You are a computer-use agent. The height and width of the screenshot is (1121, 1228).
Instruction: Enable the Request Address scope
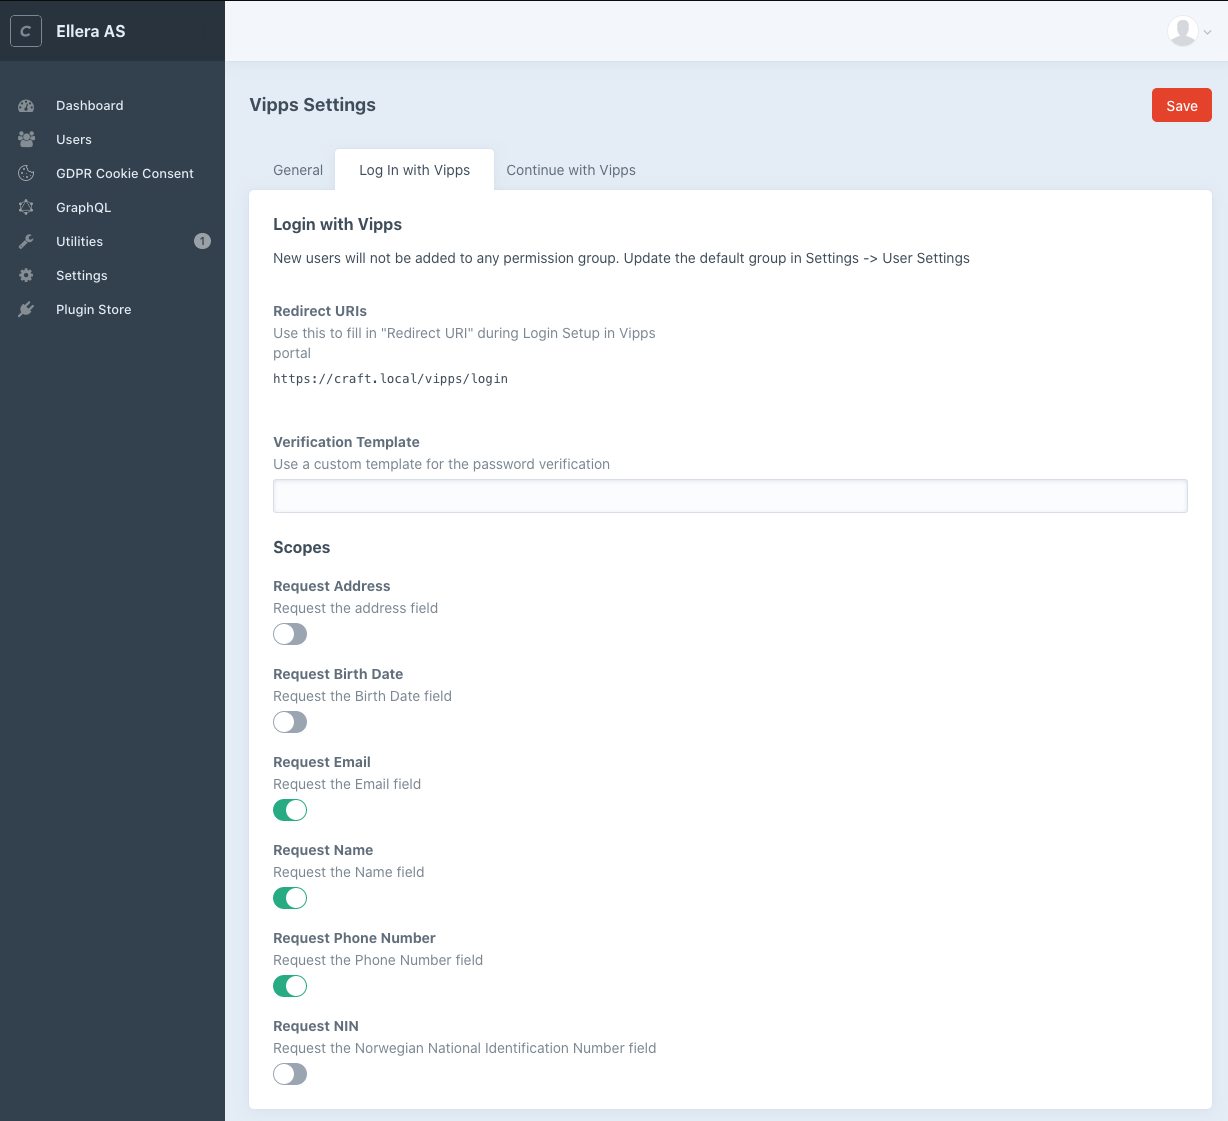tap(290, 634)
